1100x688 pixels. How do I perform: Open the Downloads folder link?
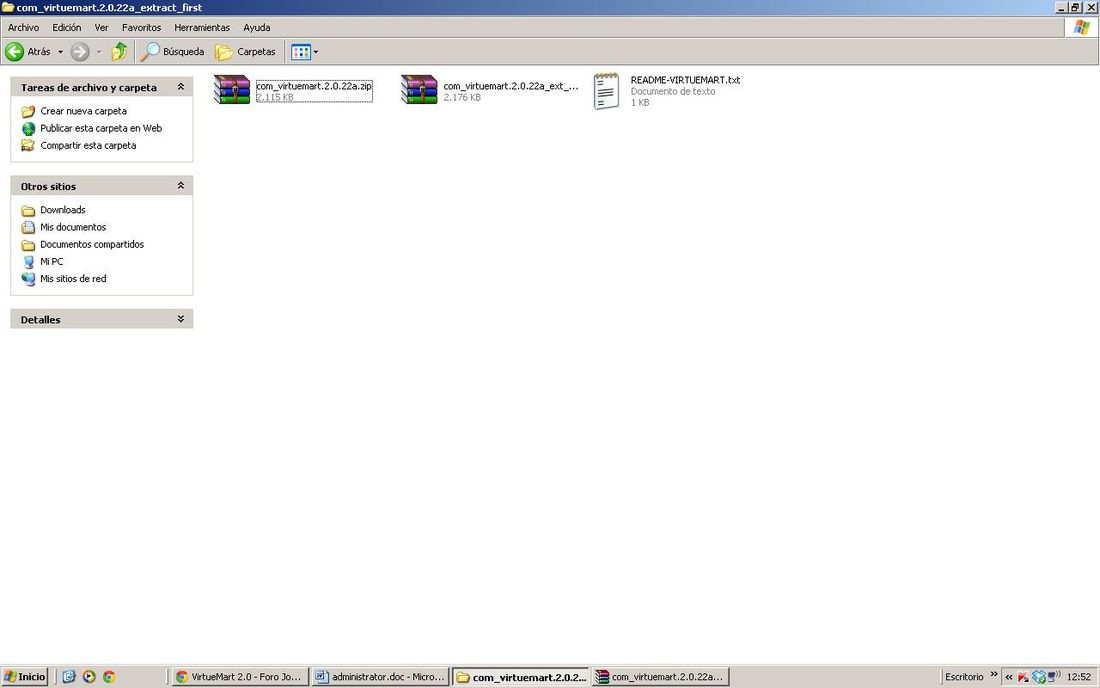click(x=62, y=210)
